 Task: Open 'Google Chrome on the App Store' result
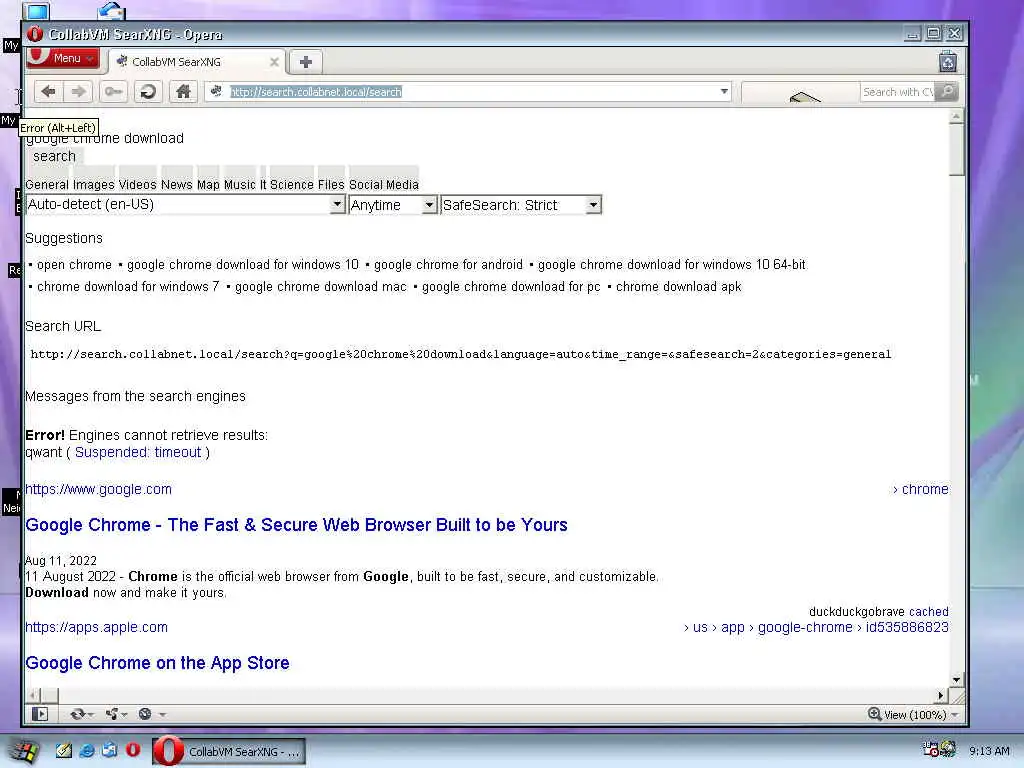(157, 663)
